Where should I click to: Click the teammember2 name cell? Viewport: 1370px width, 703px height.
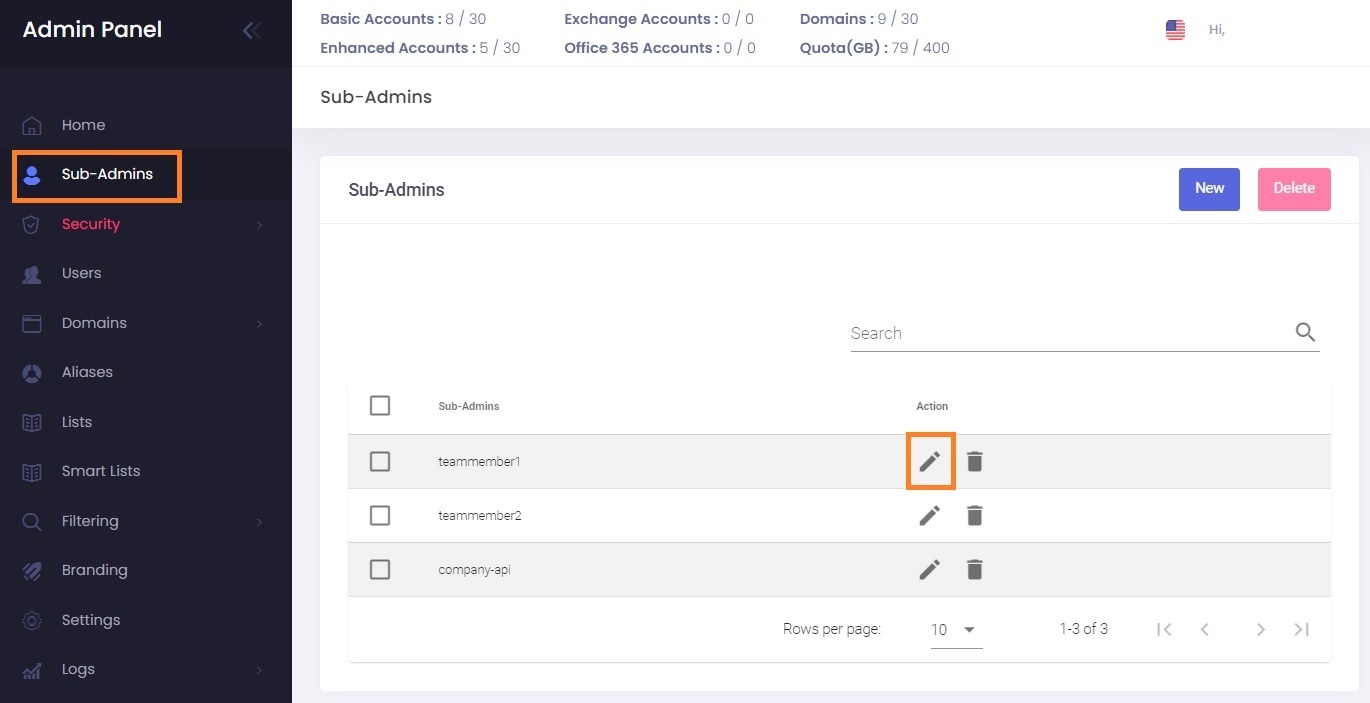tap(480, 516)
